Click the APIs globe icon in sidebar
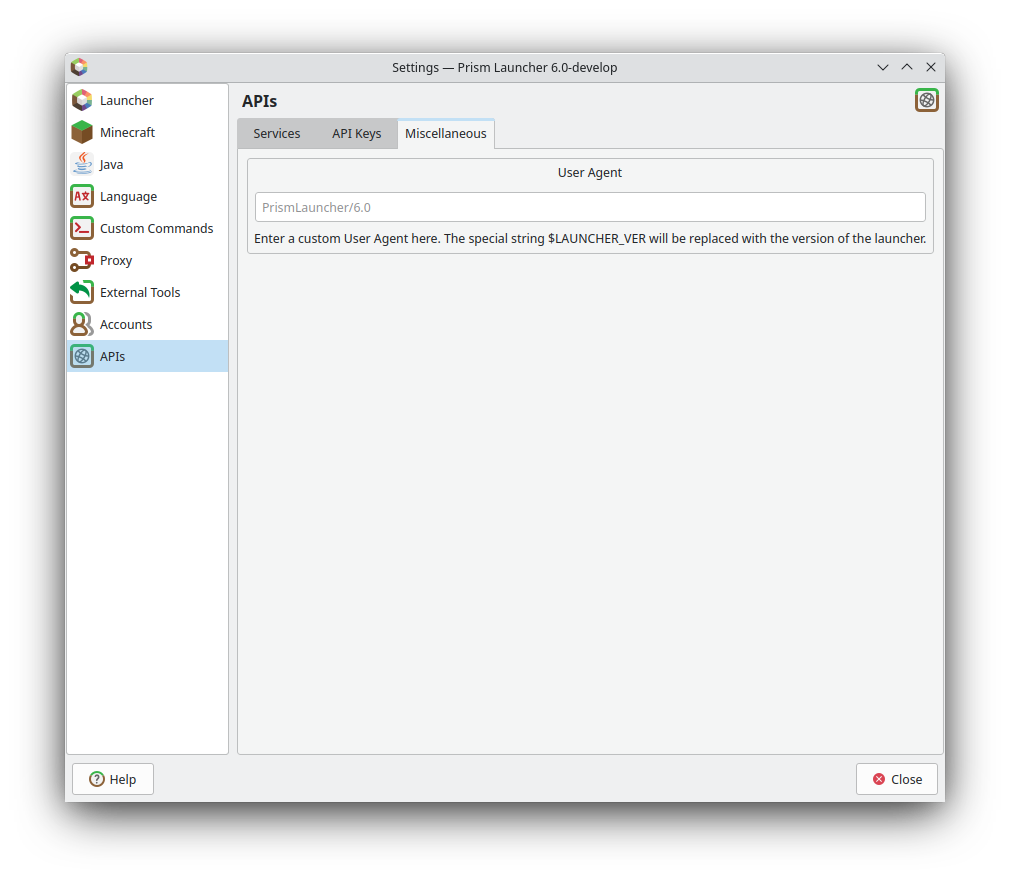 [x=81, y=356]
